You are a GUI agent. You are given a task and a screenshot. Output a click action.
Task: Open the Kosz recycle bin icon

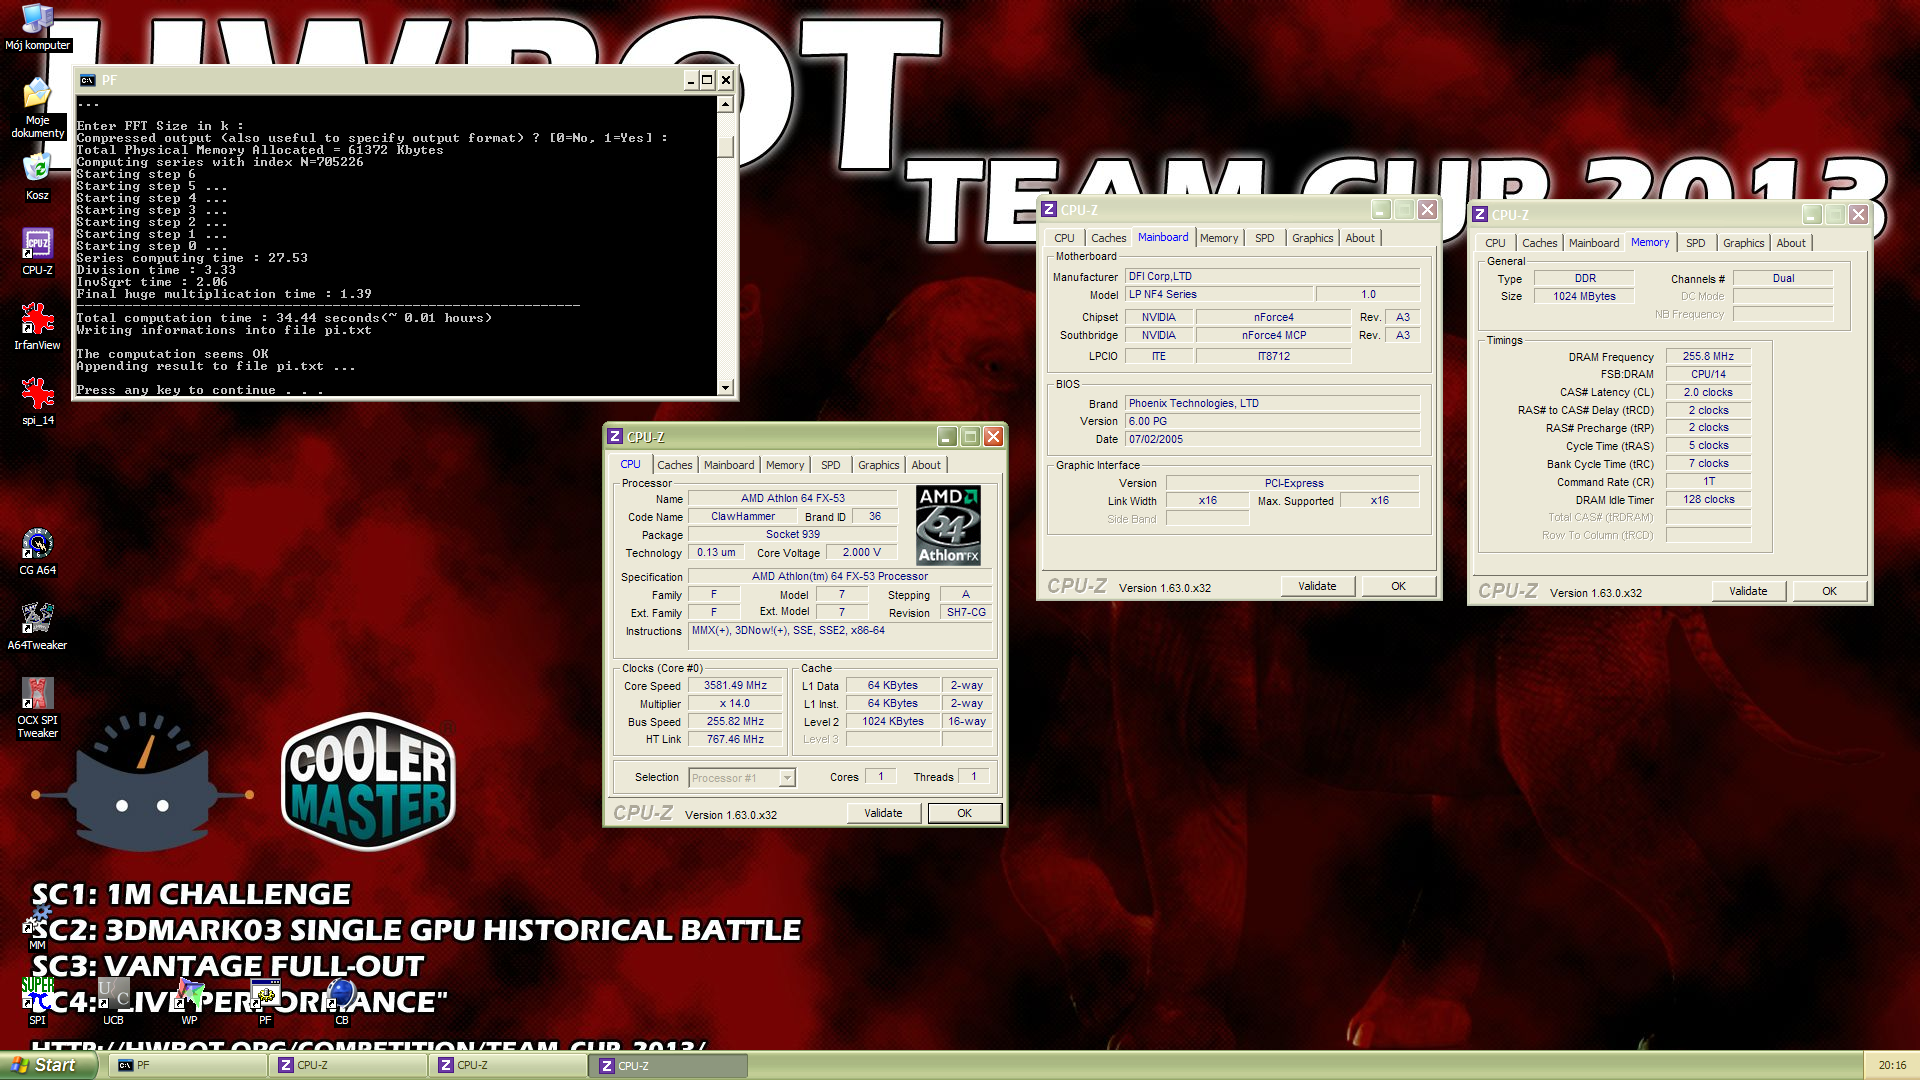pos(37,177)
